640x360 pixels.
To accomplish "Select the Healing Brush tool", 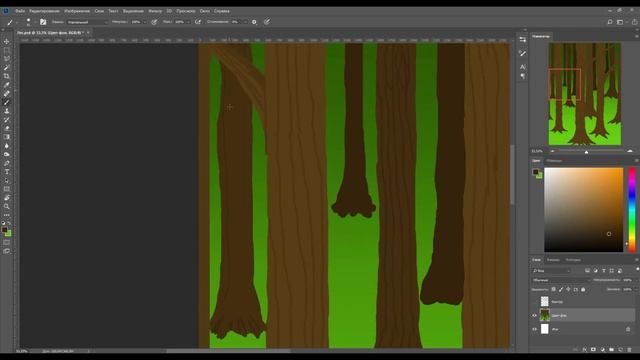I will coord(7,93).
